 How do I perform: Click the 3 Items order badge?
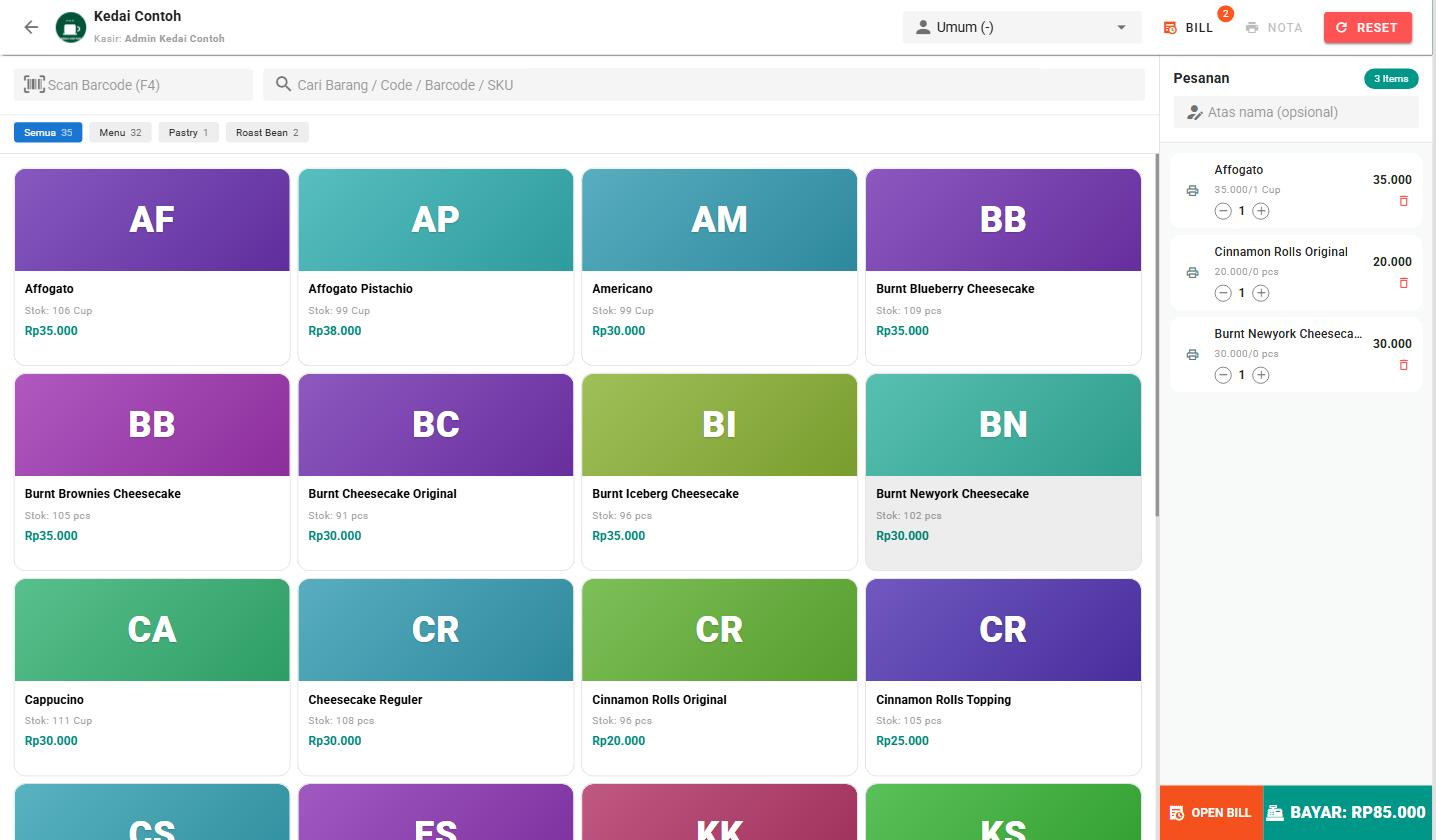1391,78
